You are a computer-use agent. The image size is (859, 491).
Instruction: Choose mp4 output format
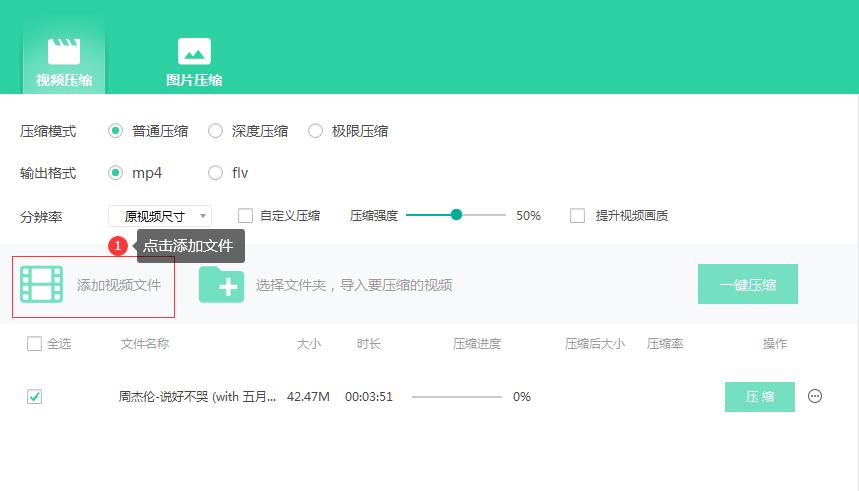tap(115, 173)
